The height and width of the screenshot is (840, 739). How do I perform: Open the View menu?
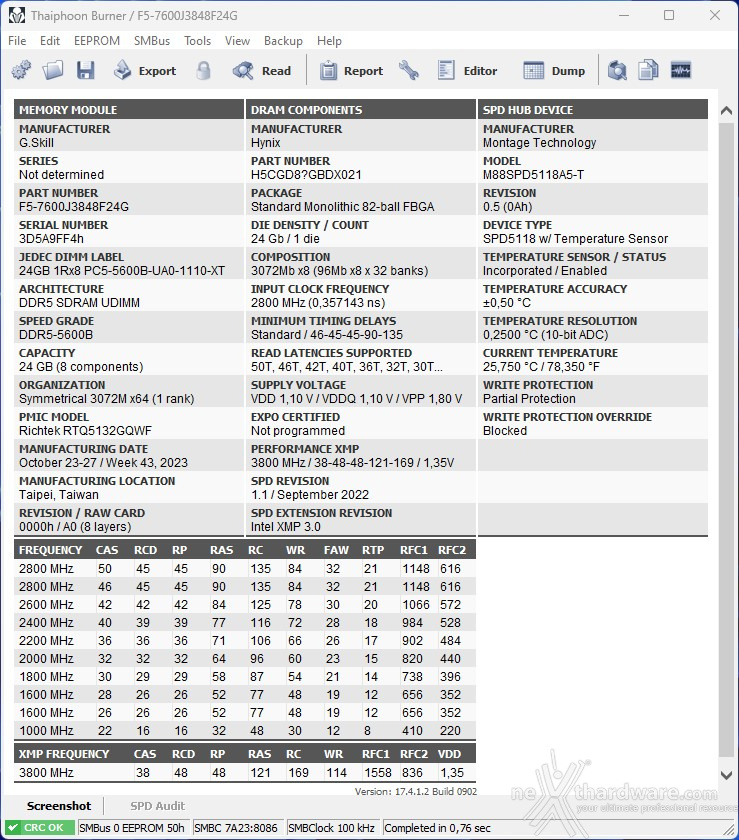click(x=237, y=41)
